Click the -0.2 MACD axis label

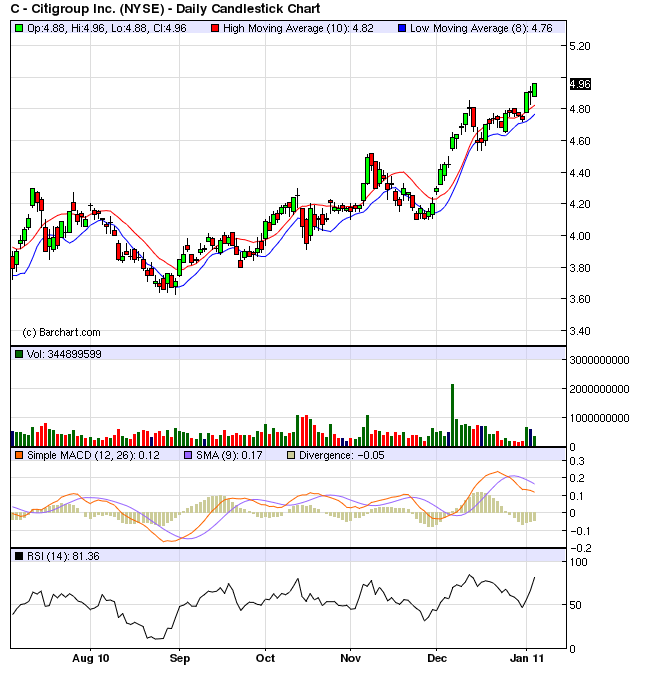point(581,548)
